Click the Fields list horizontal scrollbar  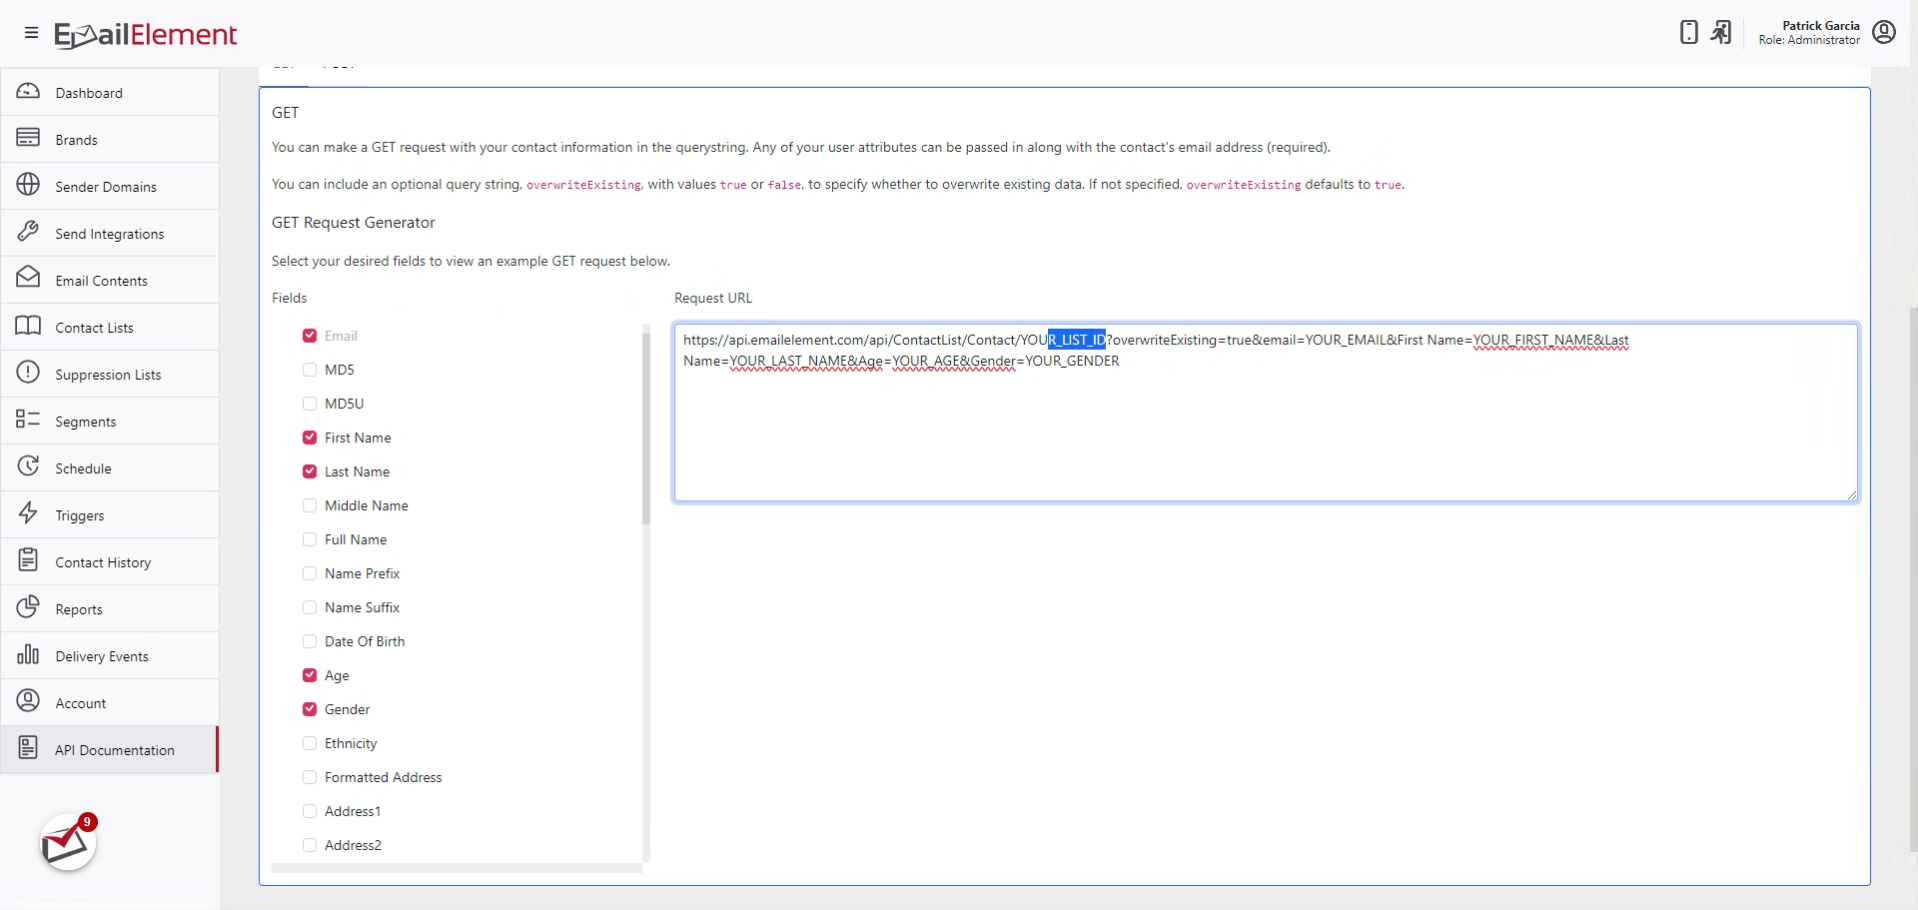coord(456,869)
